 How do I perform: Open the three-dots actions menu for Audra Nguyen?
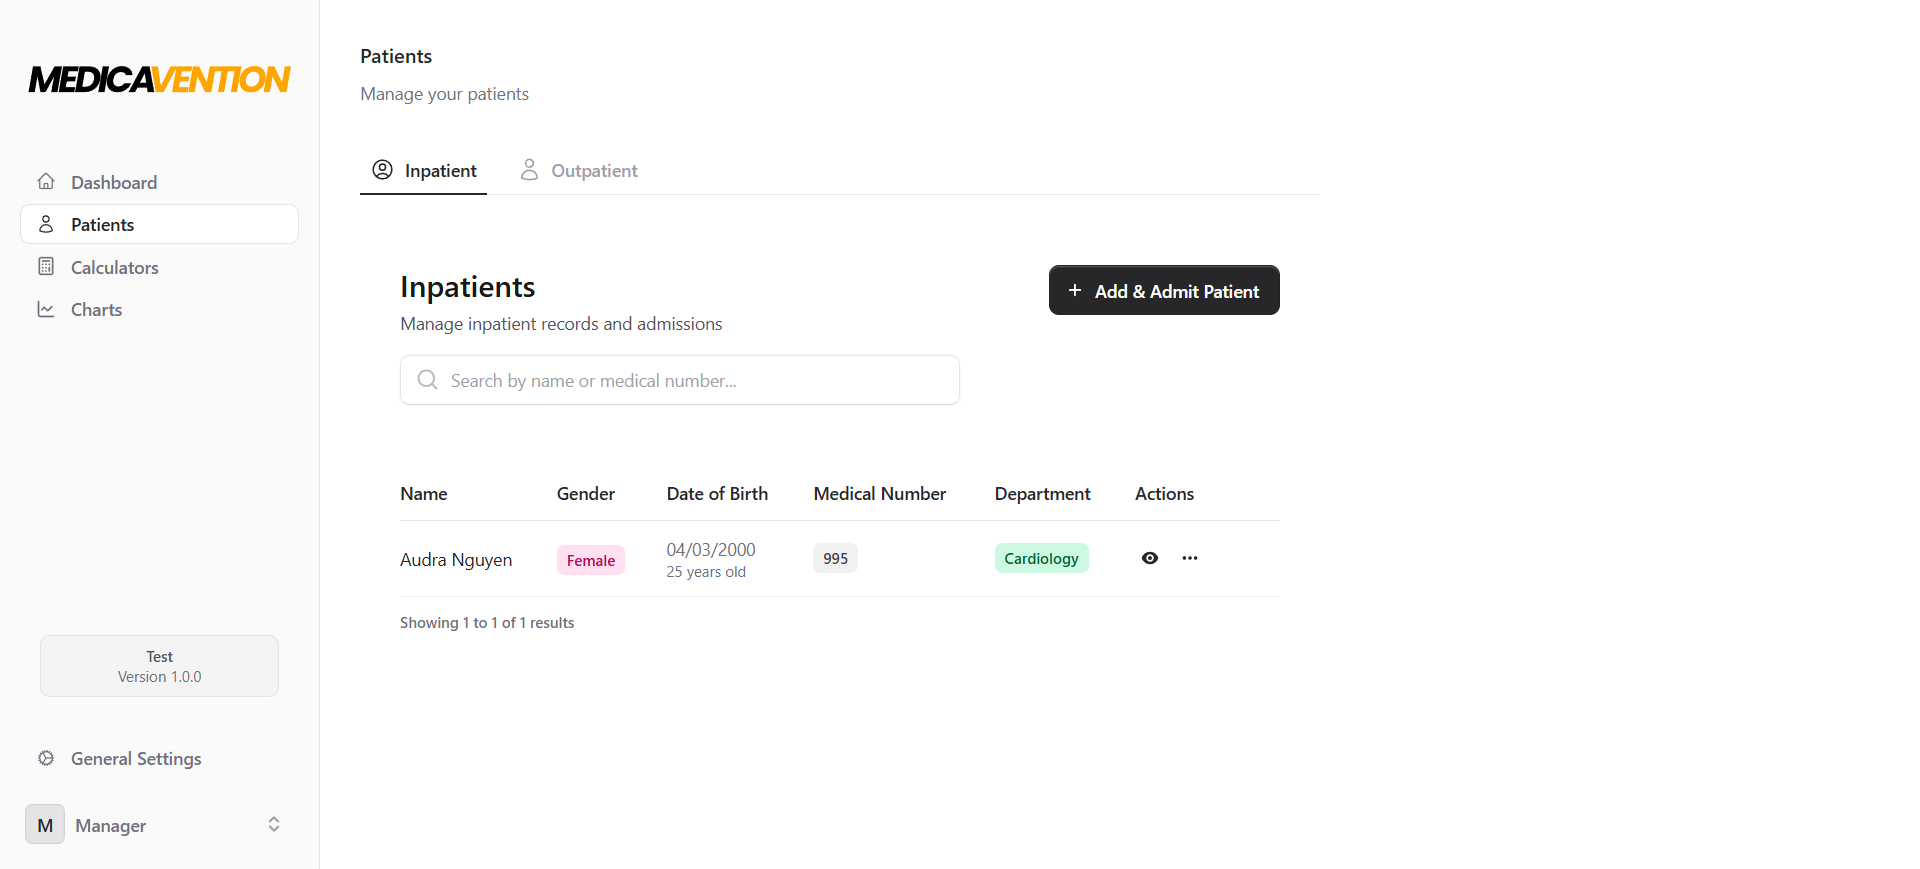[x=1189, y=558]
